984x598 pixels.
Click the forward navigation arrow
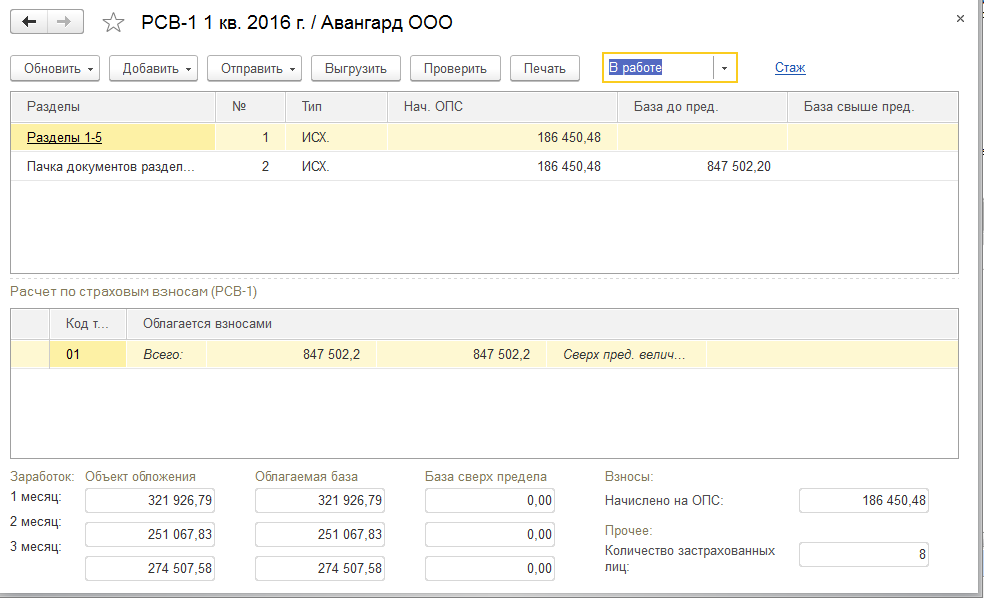65,21
